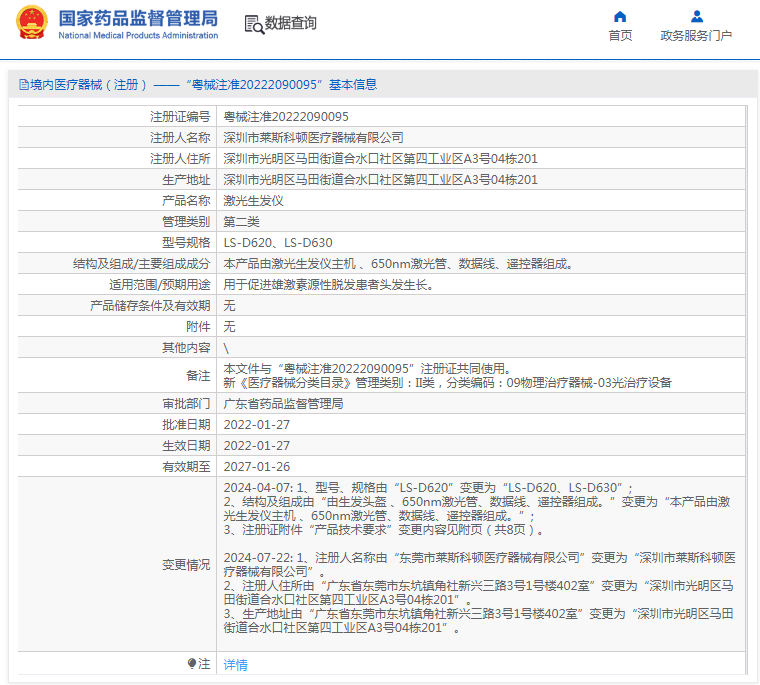This screenshot has height=685, width=760.
Task: Click registration number 粤械注准20222090095 value cell
Action: pyautogui.click(x=286, y=117)
